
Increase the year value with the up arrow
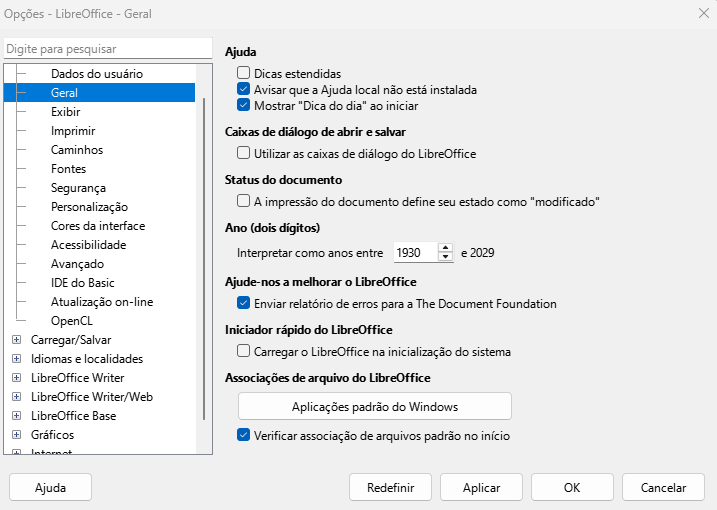pyautogui.click(x=445, y=248)
